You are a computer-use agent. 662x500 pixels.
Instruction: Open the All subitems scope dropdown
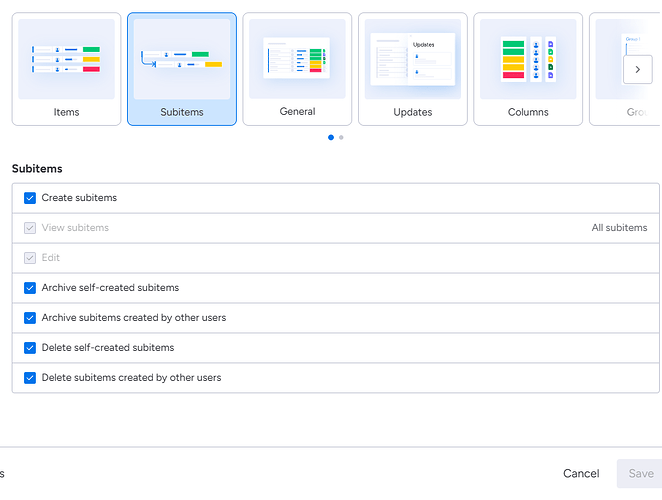[619, 228]
